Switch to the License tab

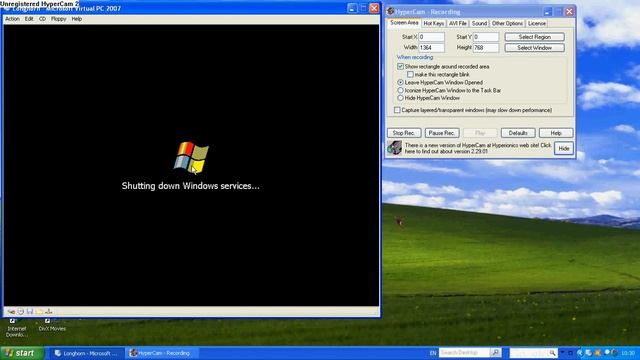(537, 23)
